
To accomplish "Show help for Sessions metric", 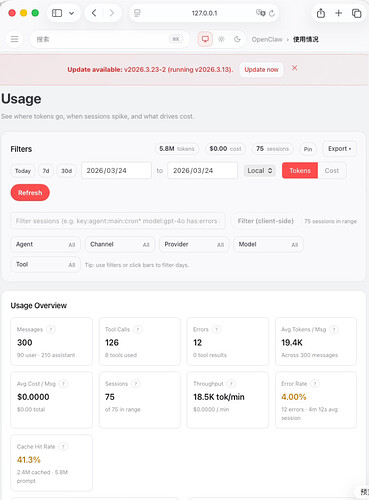I will (136, 384).
